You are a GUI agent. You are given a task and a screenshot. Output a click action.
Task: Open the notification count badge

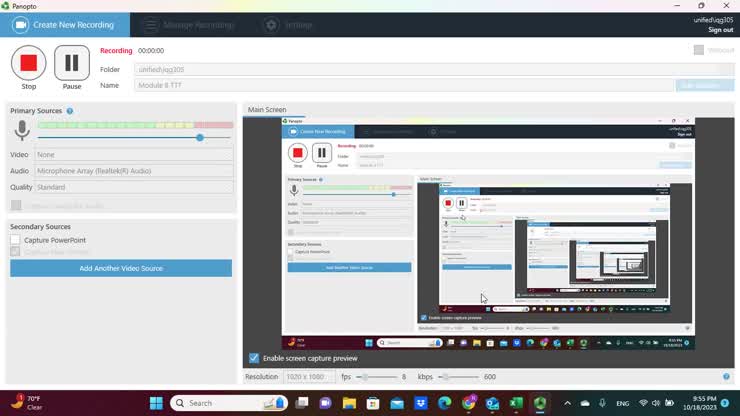725,403
